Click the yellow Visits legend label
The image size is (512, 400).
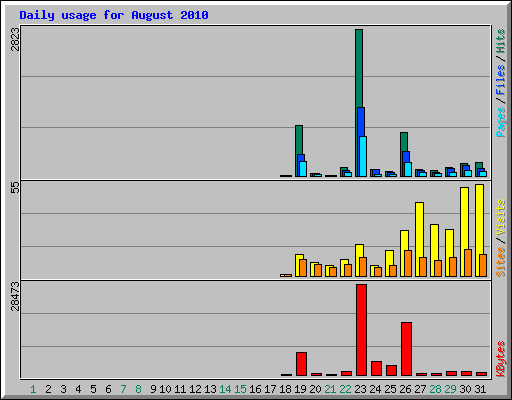click(x=501, y=217)
